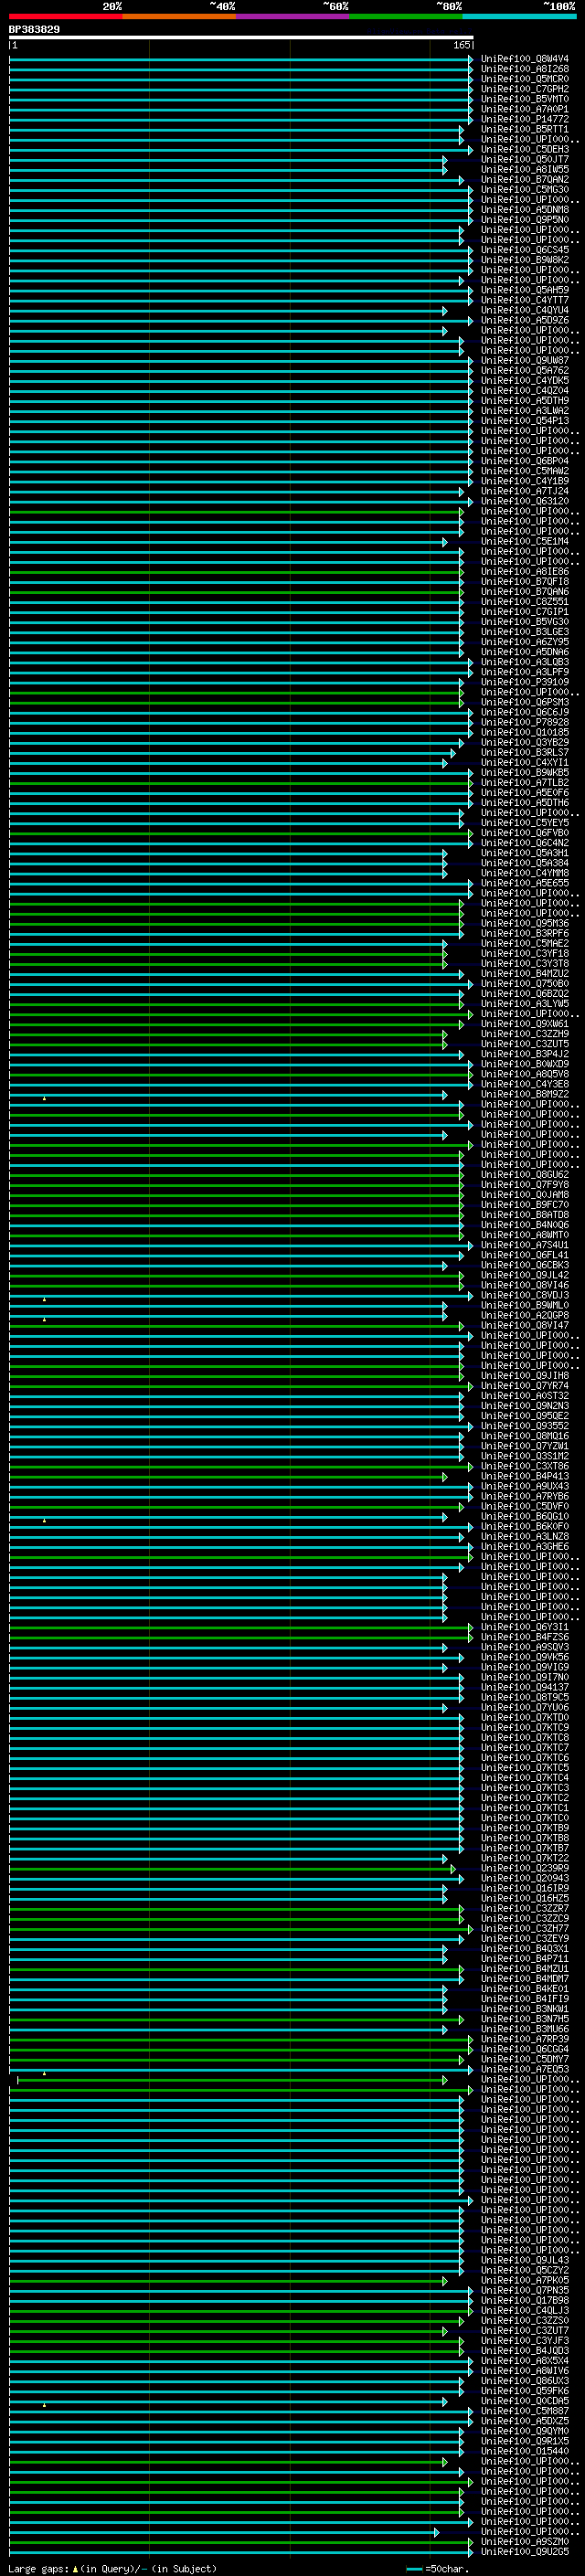The height and width of the screenshot is (2576, 585).
Task: Click the green alignment bar for UniRef100_Q8GU62
Action: (x=236, y=1175)
